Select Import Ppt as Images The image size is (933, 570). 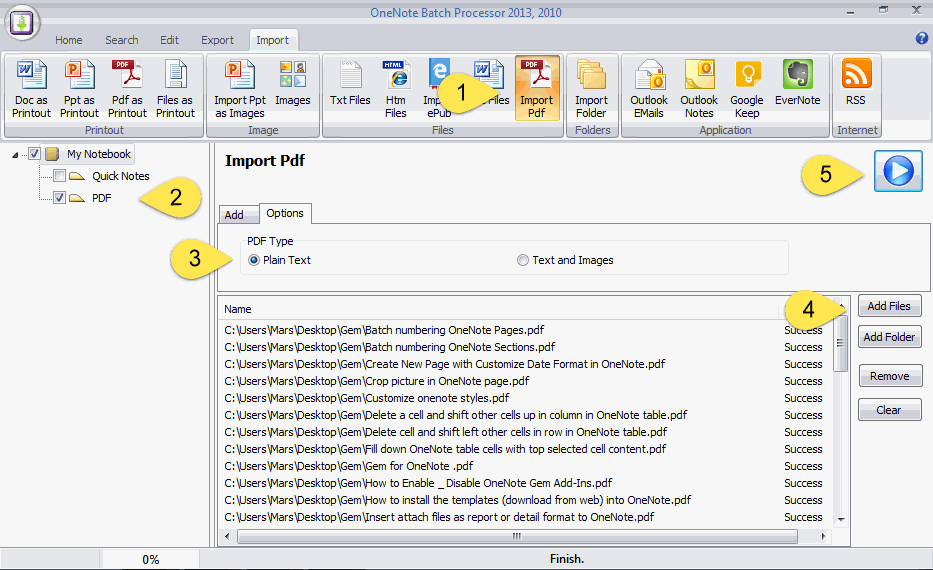point(240,89)
